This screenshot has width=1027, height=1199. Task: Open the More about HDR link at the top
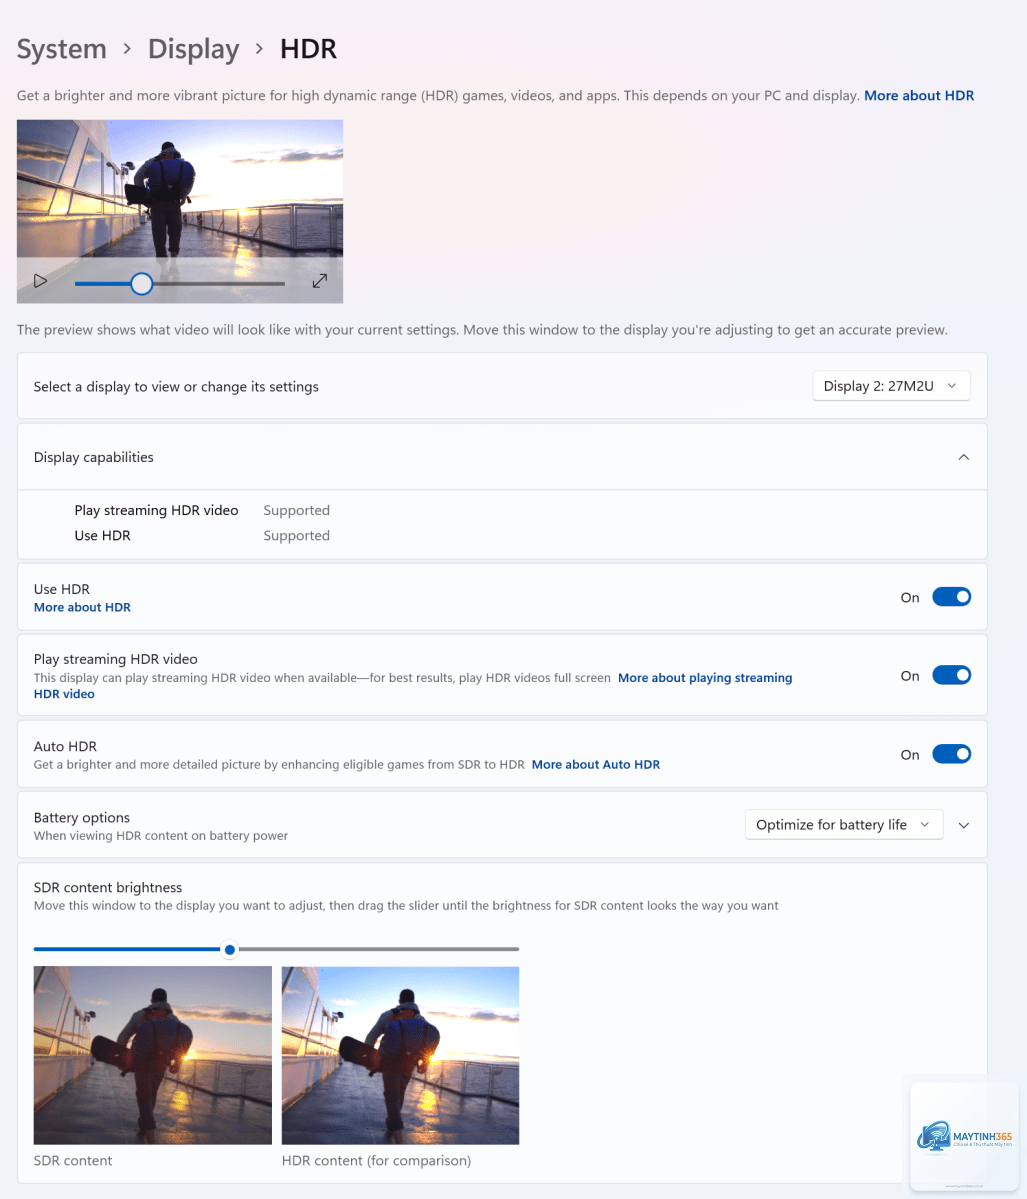(918, 96)
